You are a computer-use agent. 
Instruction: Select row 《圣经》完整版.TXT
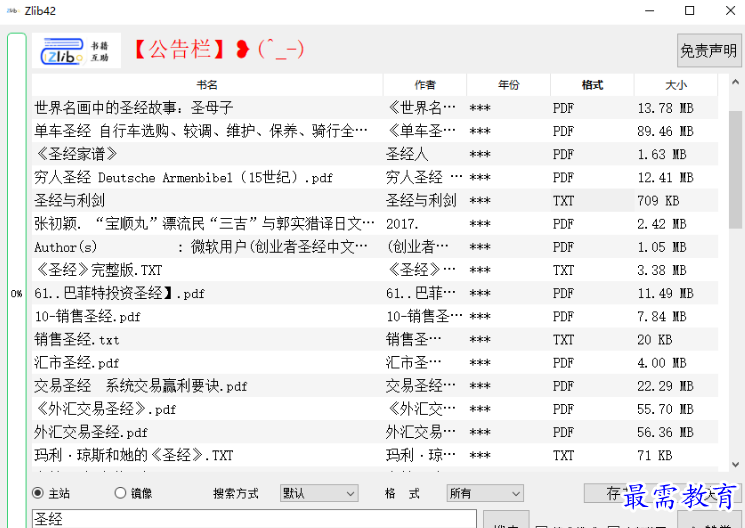[x=375, y=270]
